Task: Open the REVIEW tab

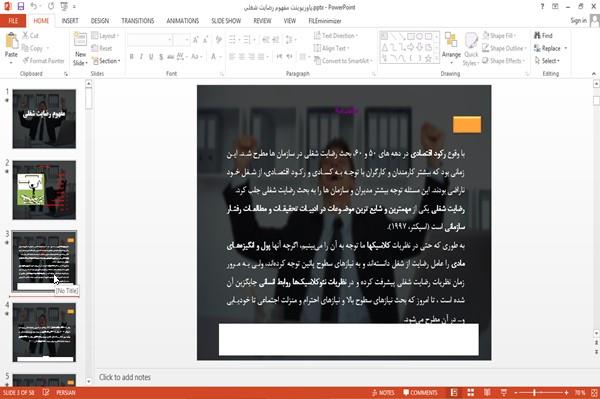Action: (x=262, y=21)
